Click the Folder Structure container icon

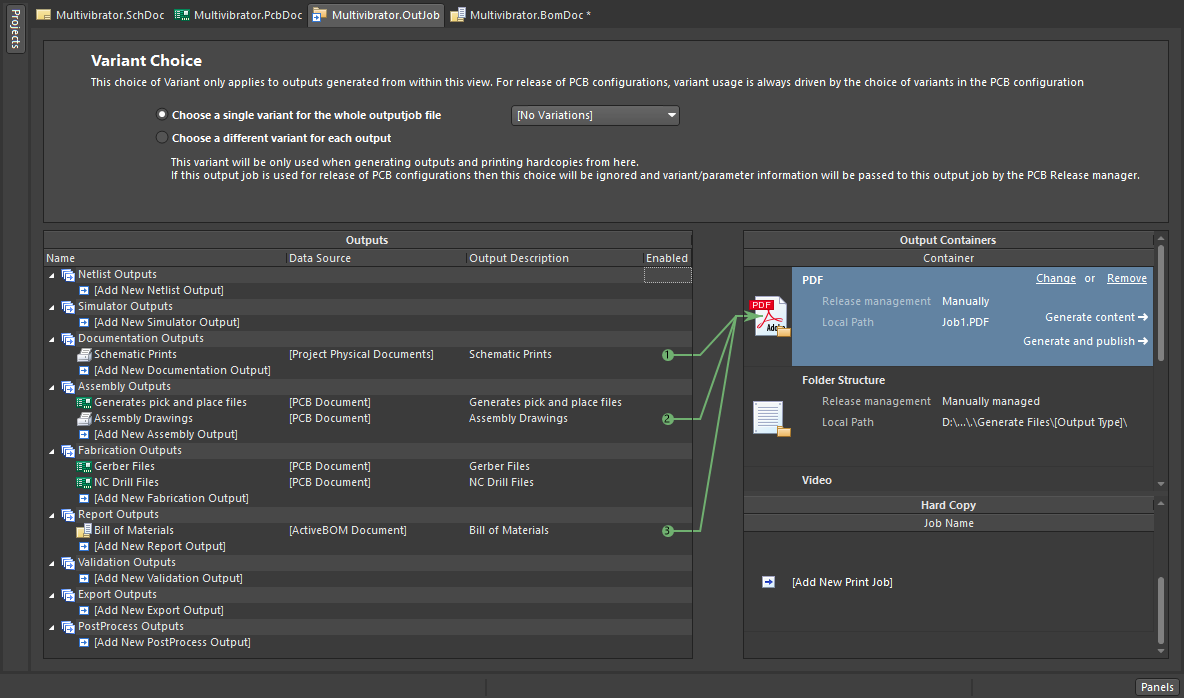(x=771, y=418)
